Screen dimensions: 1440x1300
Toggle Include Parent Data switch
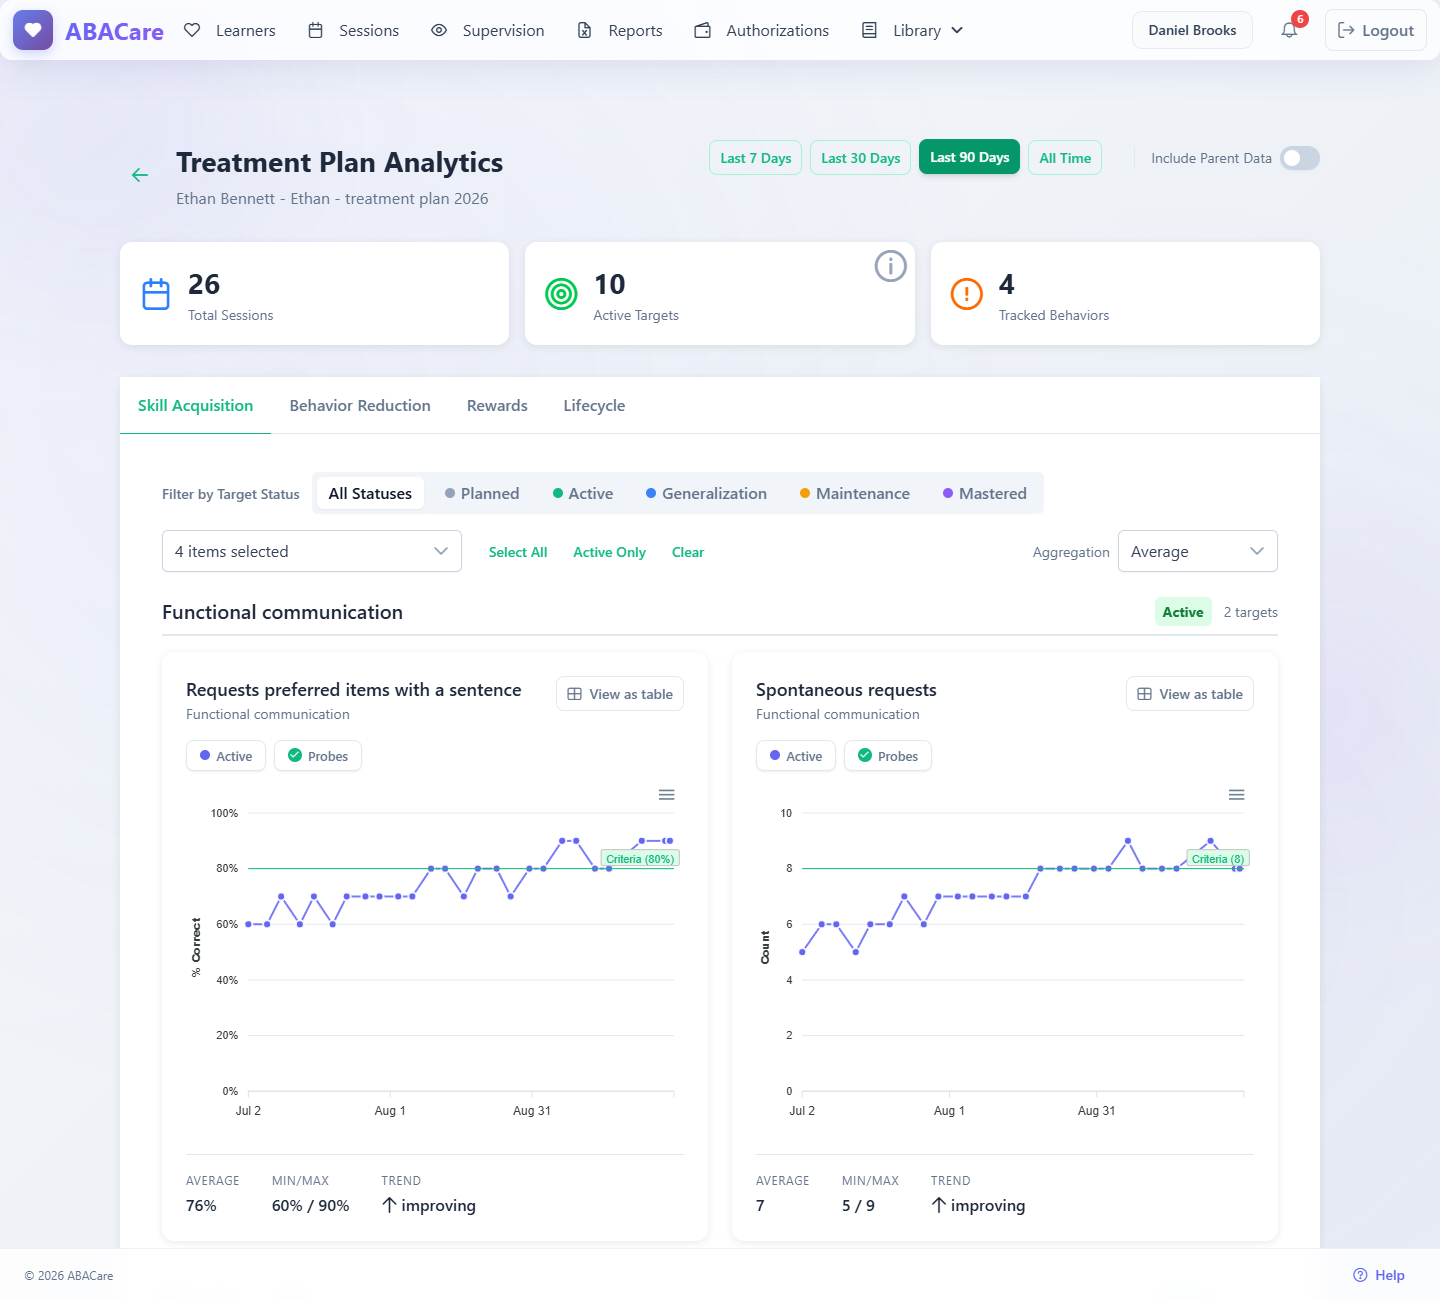coord(1300,158)
